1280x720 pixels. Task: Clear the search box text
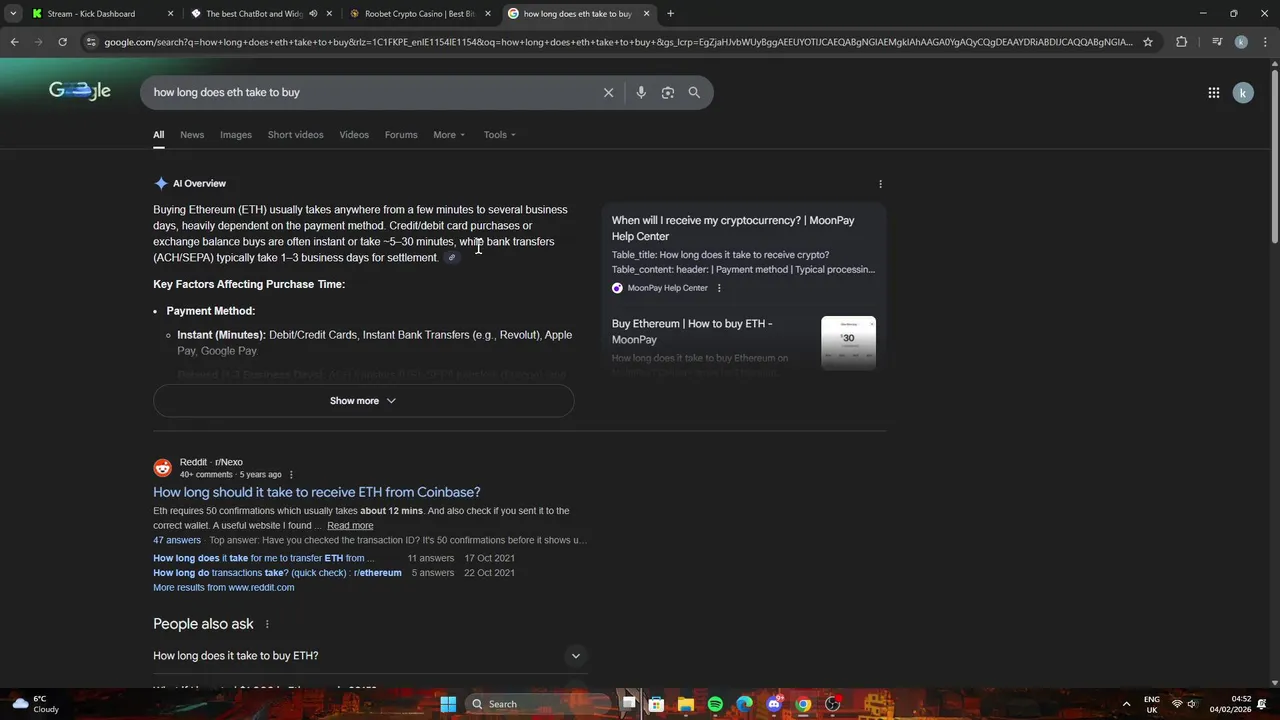(608, 92)
